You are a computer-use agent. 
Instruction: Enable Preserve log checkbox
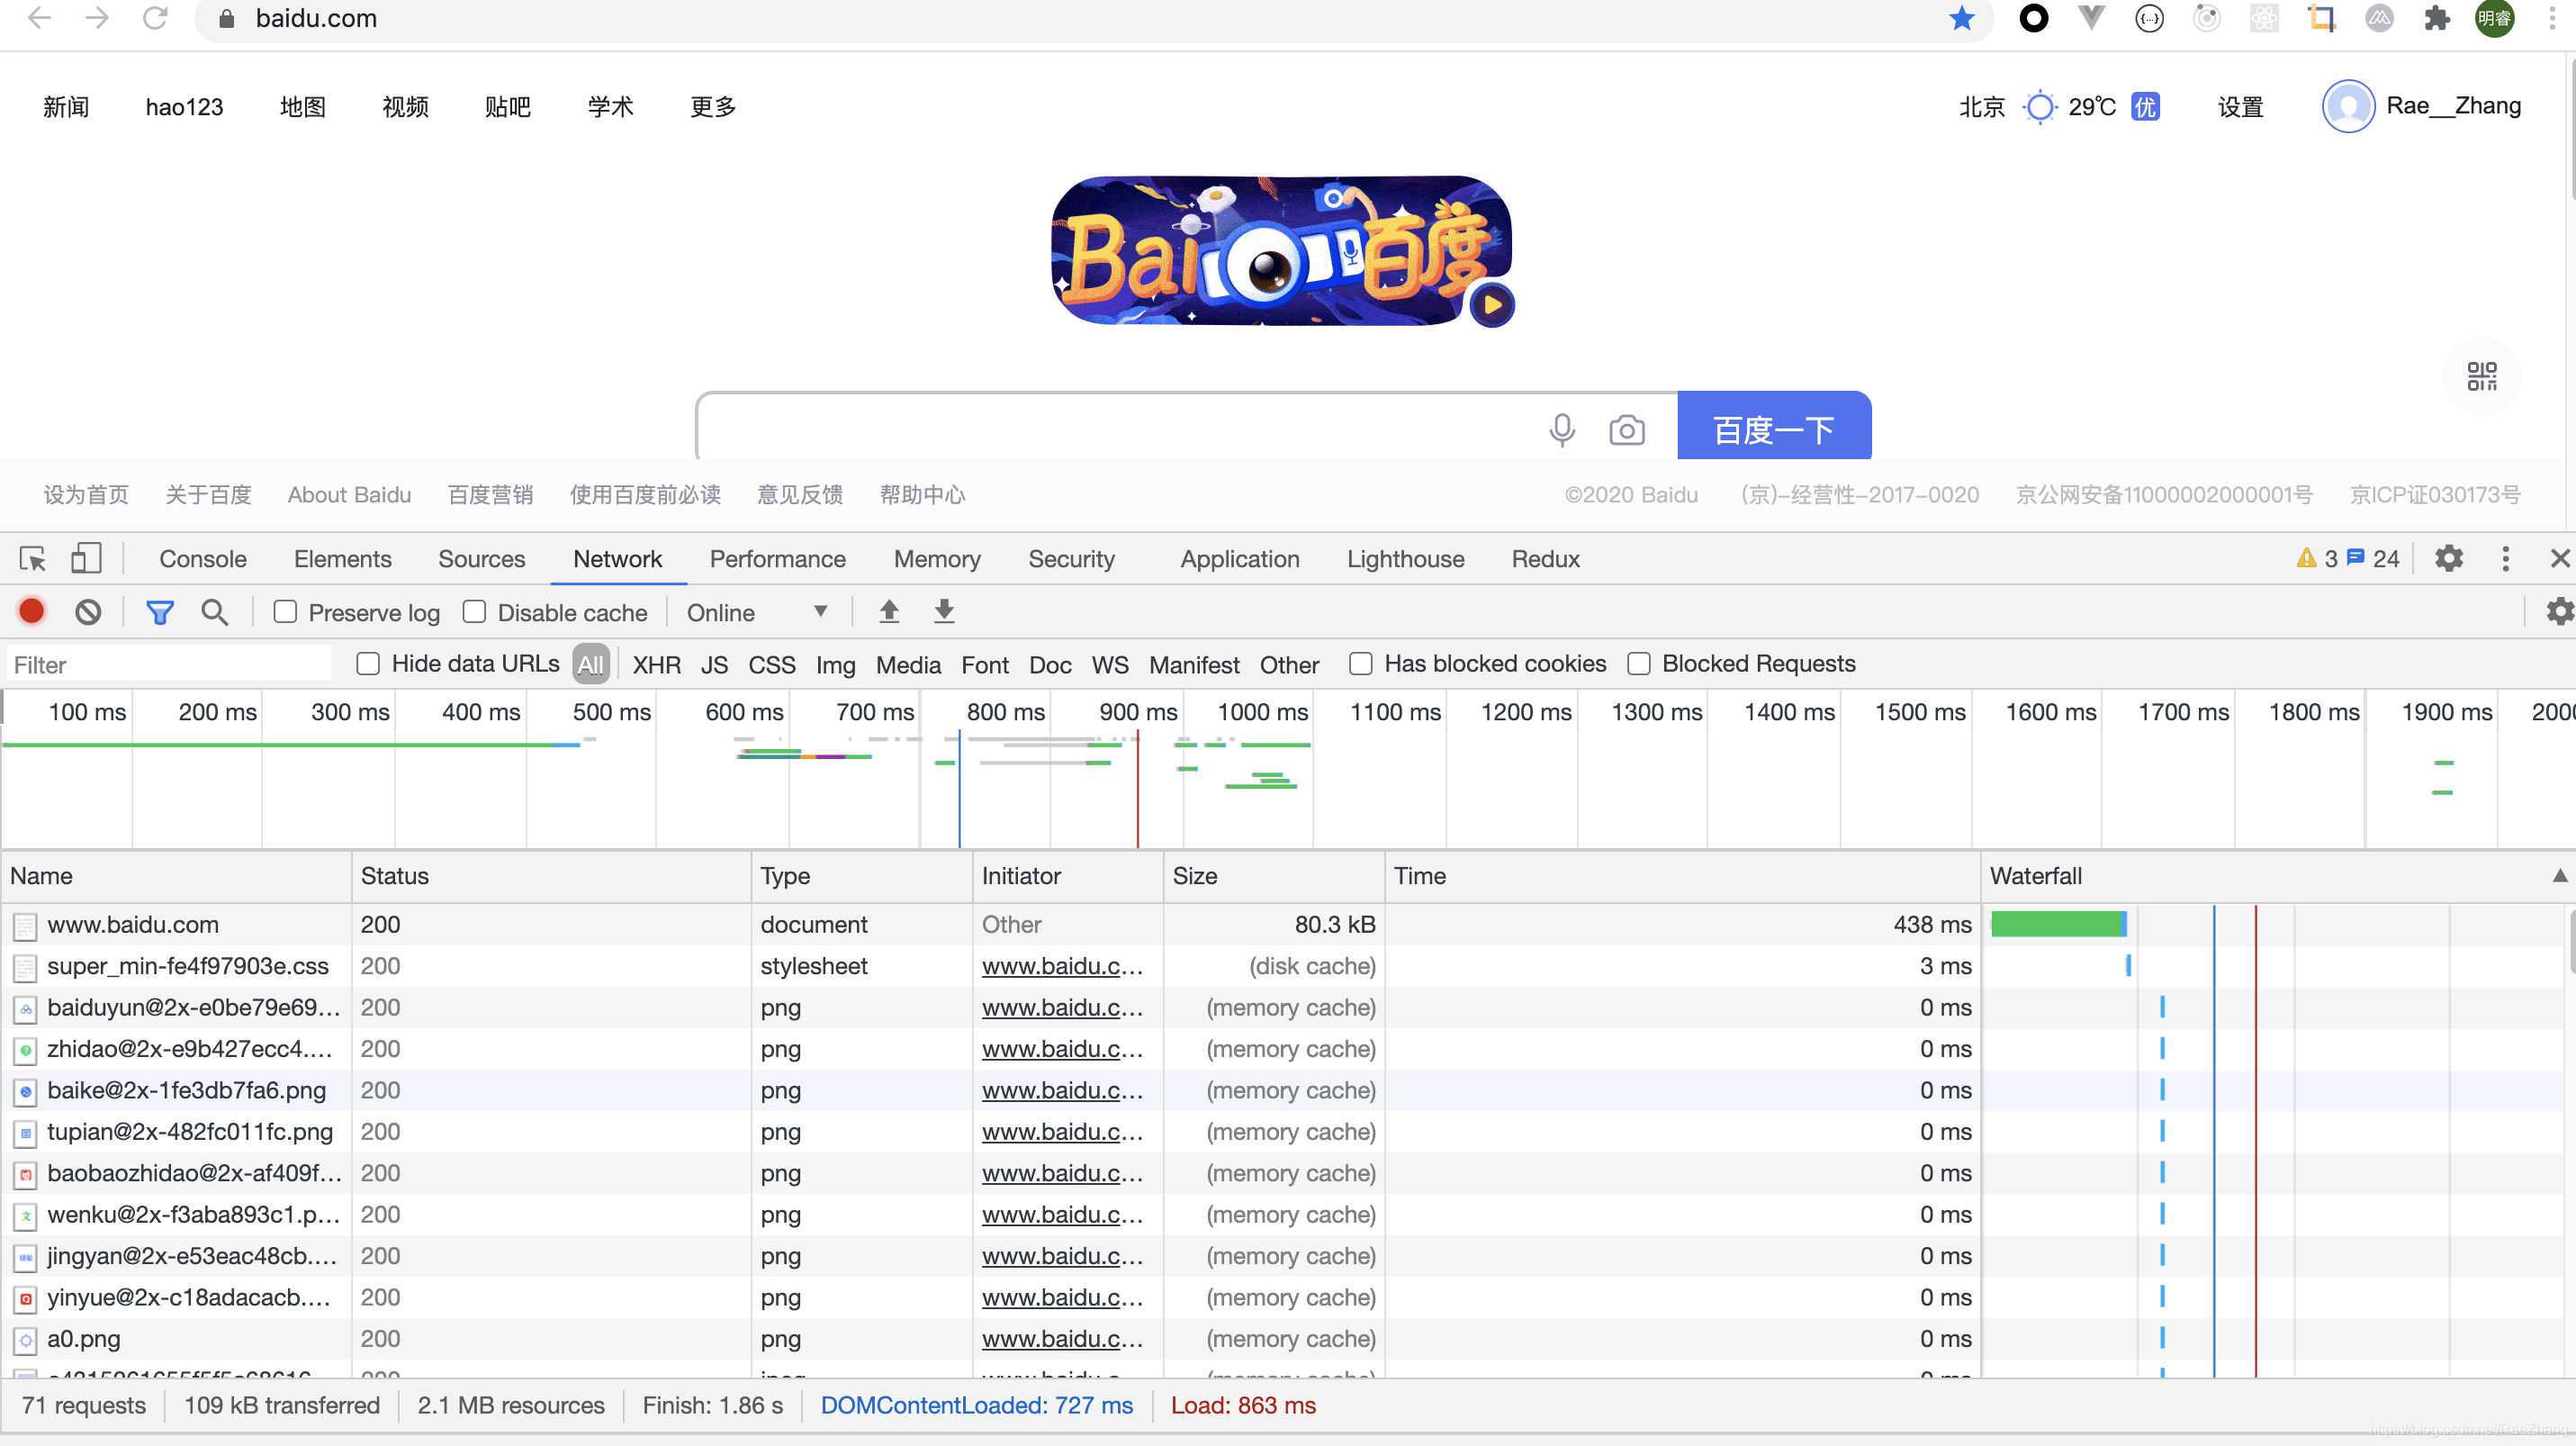pos(285,612)
